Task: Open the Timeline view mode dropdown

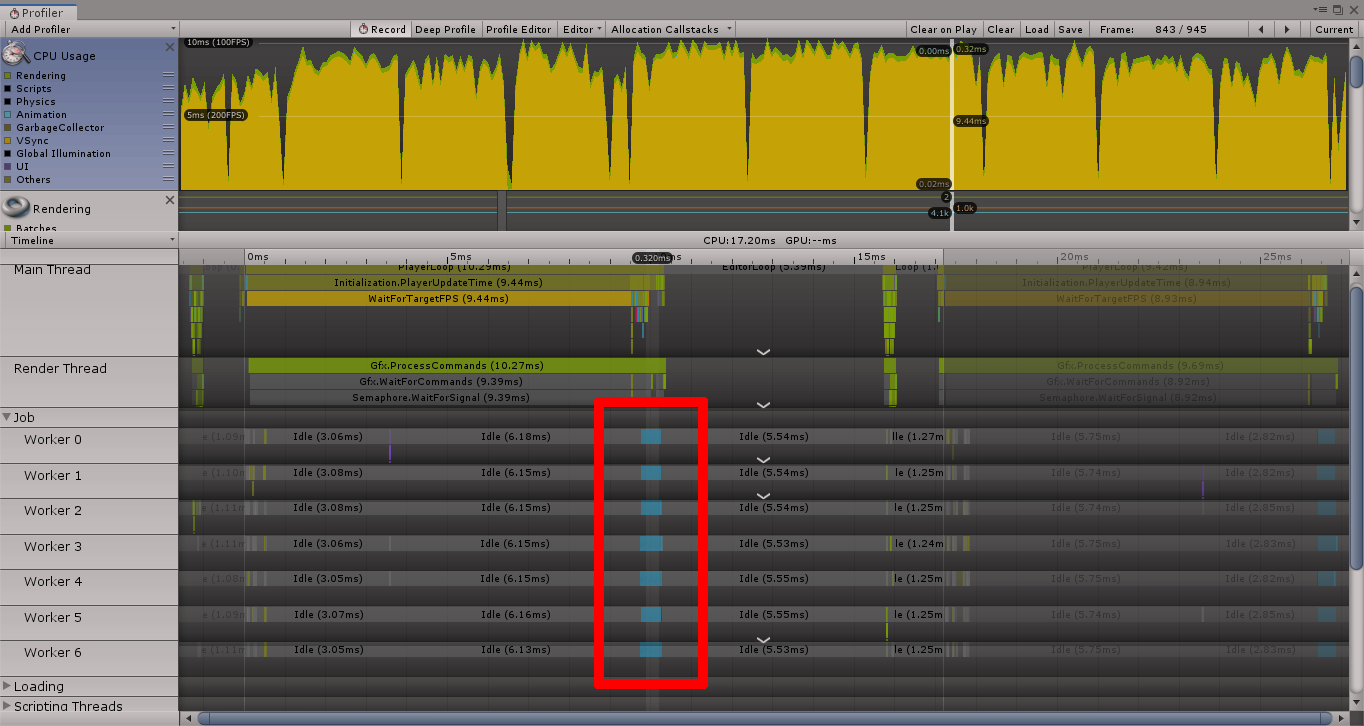Action: pos(90,240)
